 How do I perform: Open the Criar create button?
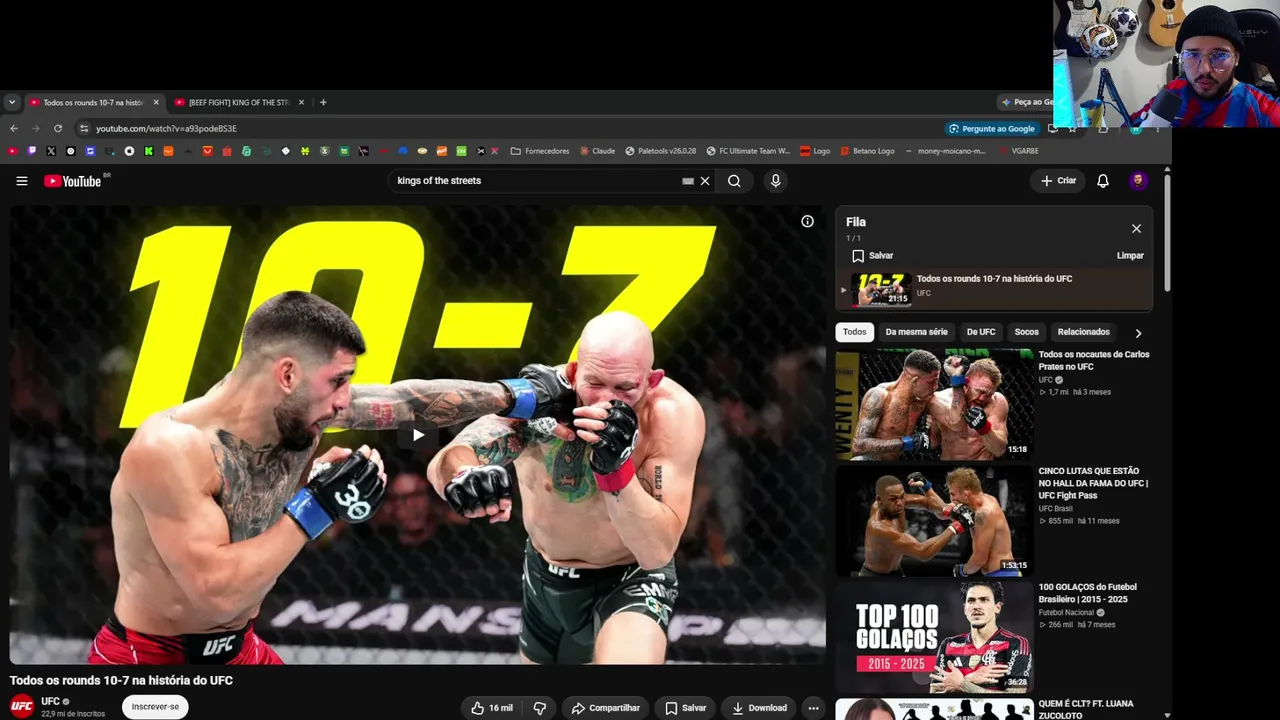click(x=1058, y=181)
